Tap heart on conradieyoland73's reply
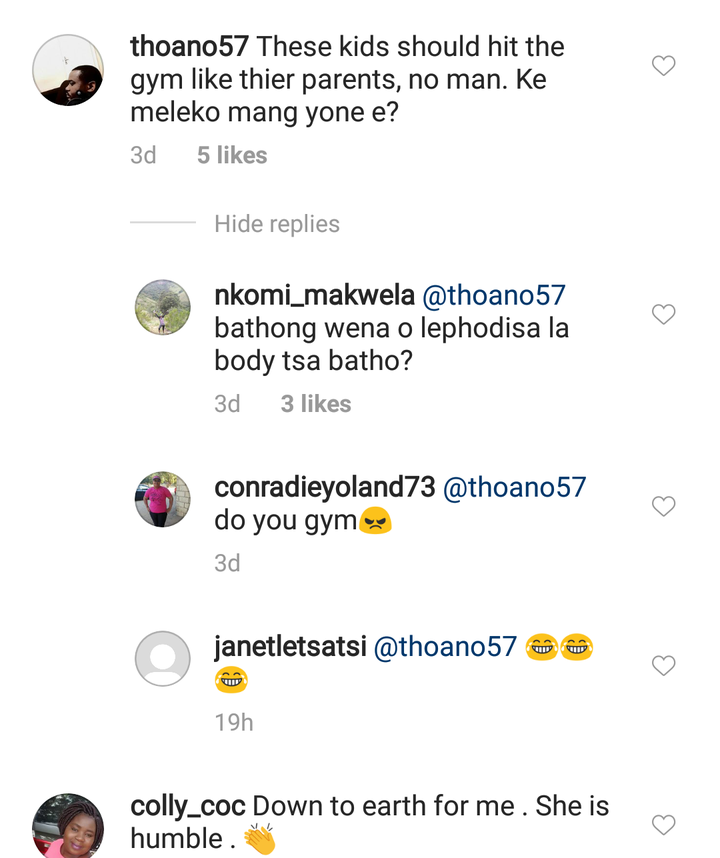Image resolution: width=720 pixels, height=858 pixels. tap(664, 507)
